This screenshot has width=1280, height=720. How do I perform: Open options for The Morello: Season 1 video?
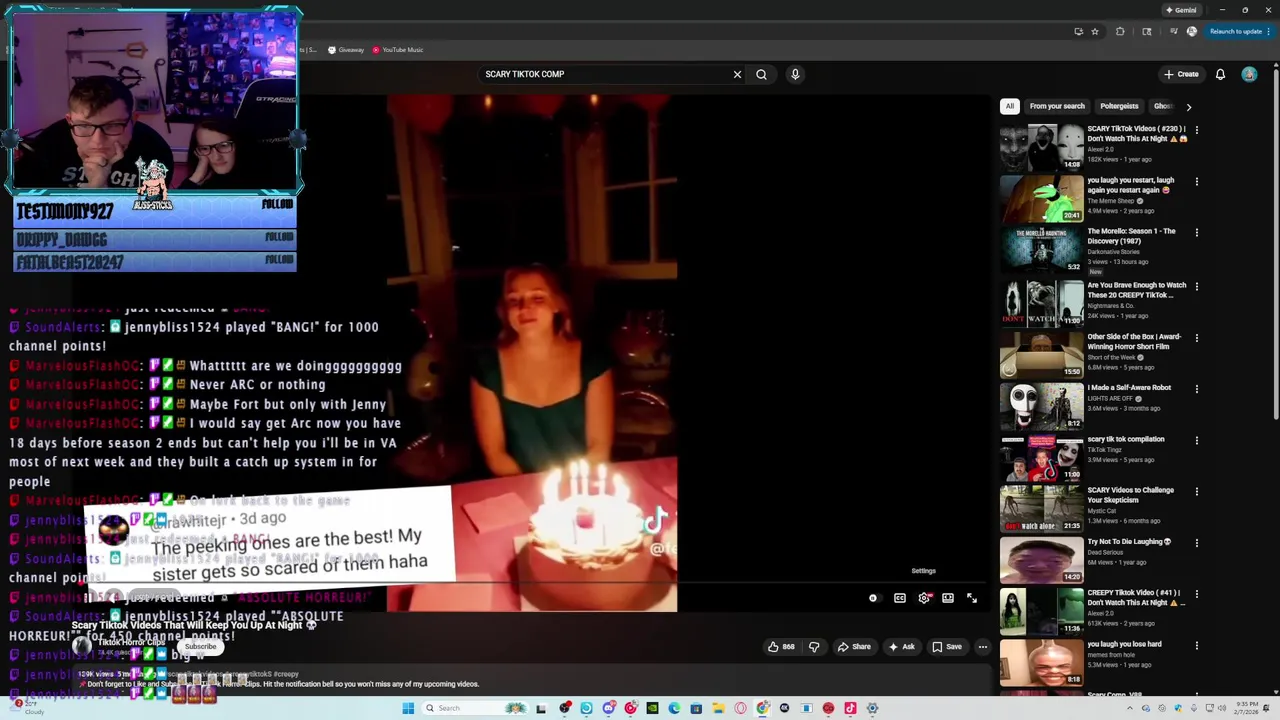[x=1196, y=233]
